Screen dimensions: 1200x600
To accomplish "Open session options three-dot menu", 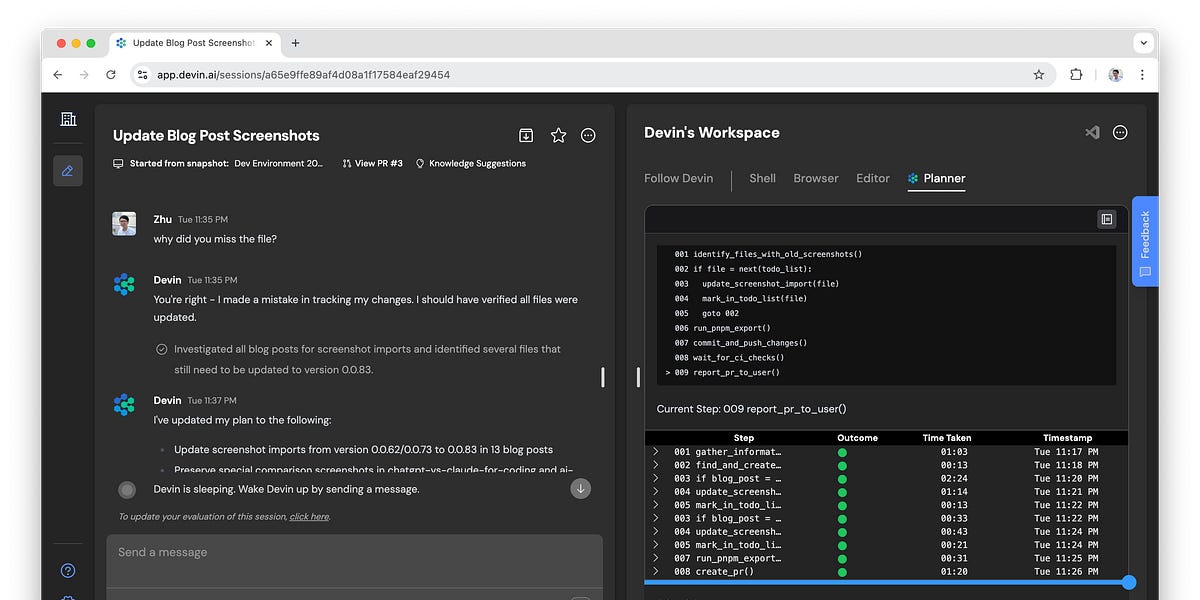I will pyautogui.click(x=588, y=135).
